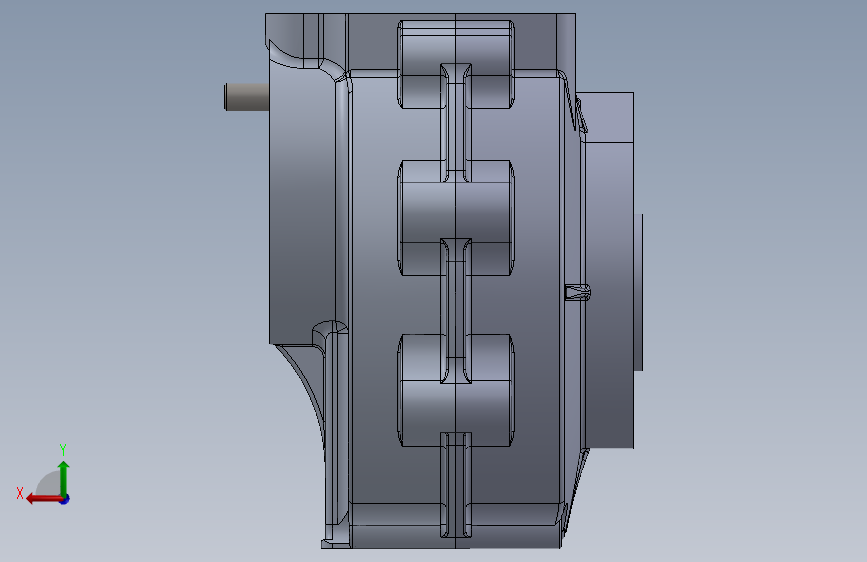Click the green Y axis arrow of the triad
Screen dimensions: 867x562
[64, 478]
